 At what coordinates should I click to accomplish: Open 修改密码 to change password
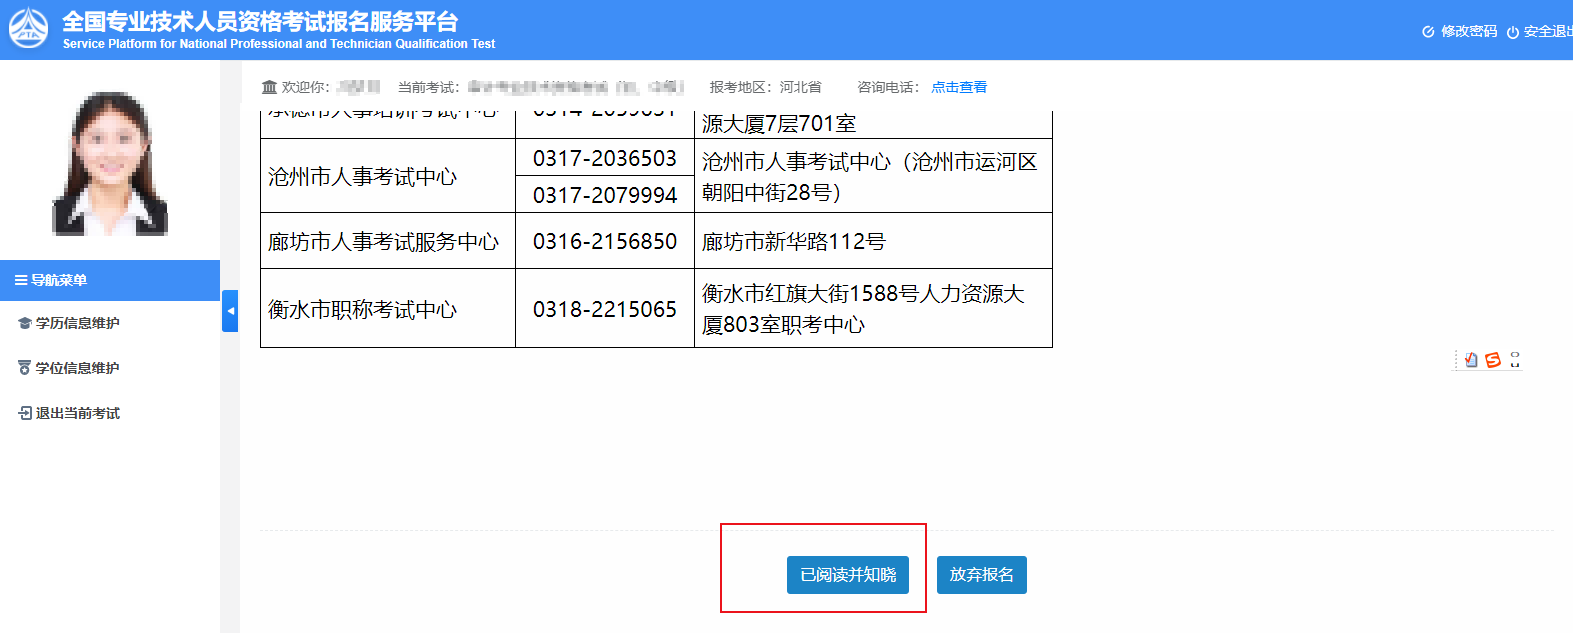click(x=1459, y=32)
